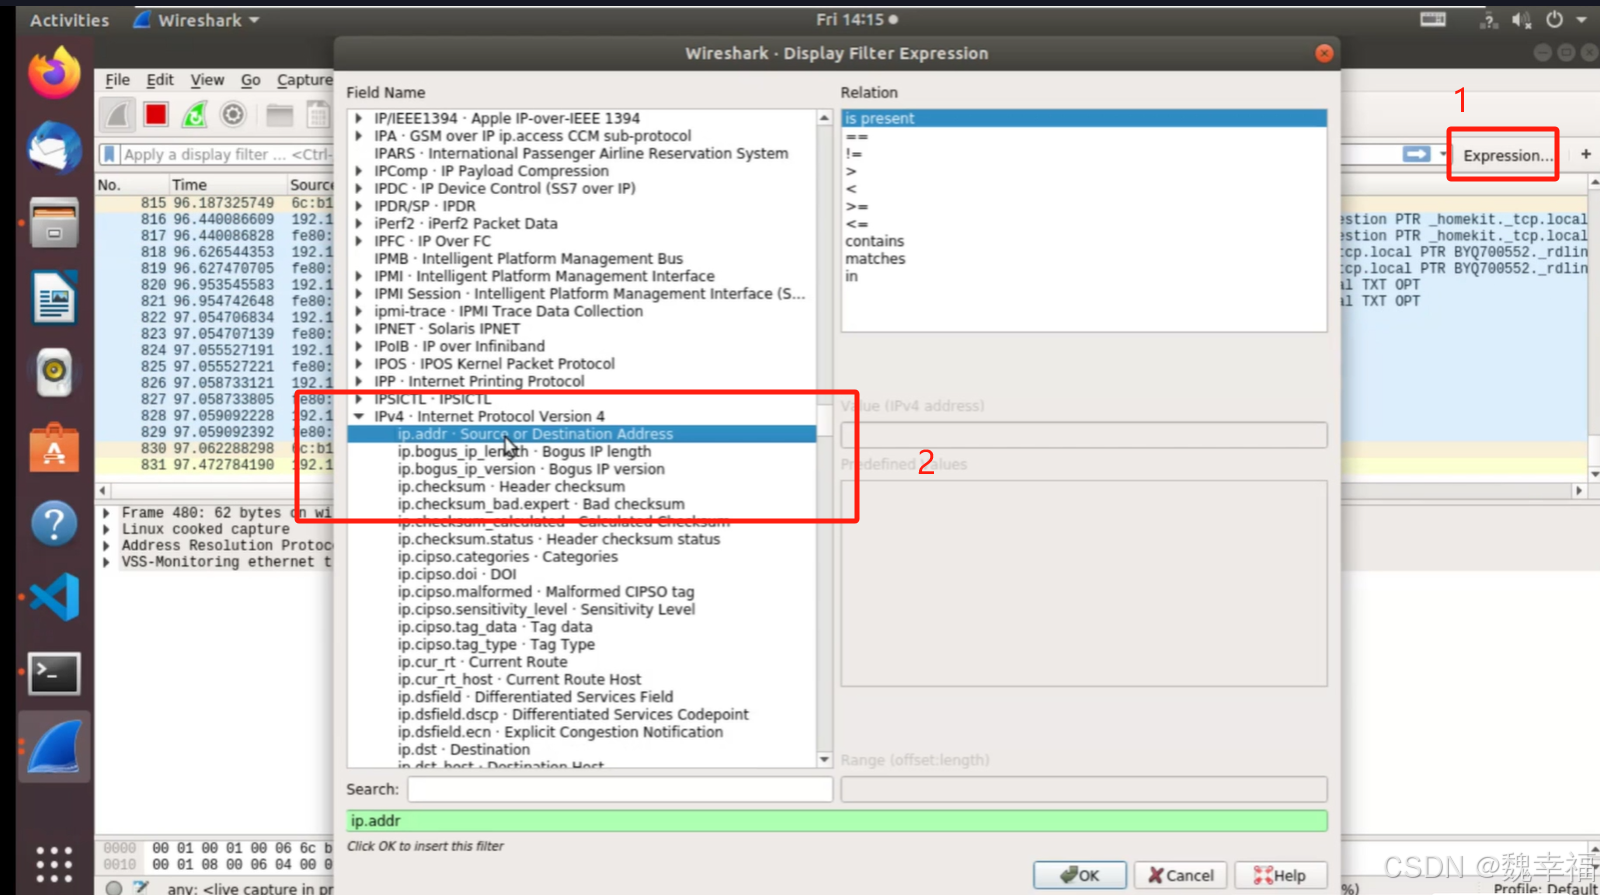Open the Wireshark app menu in top bar
Image resolution: width=1600 pixels, height=895 pixels.
click(197, 20)
